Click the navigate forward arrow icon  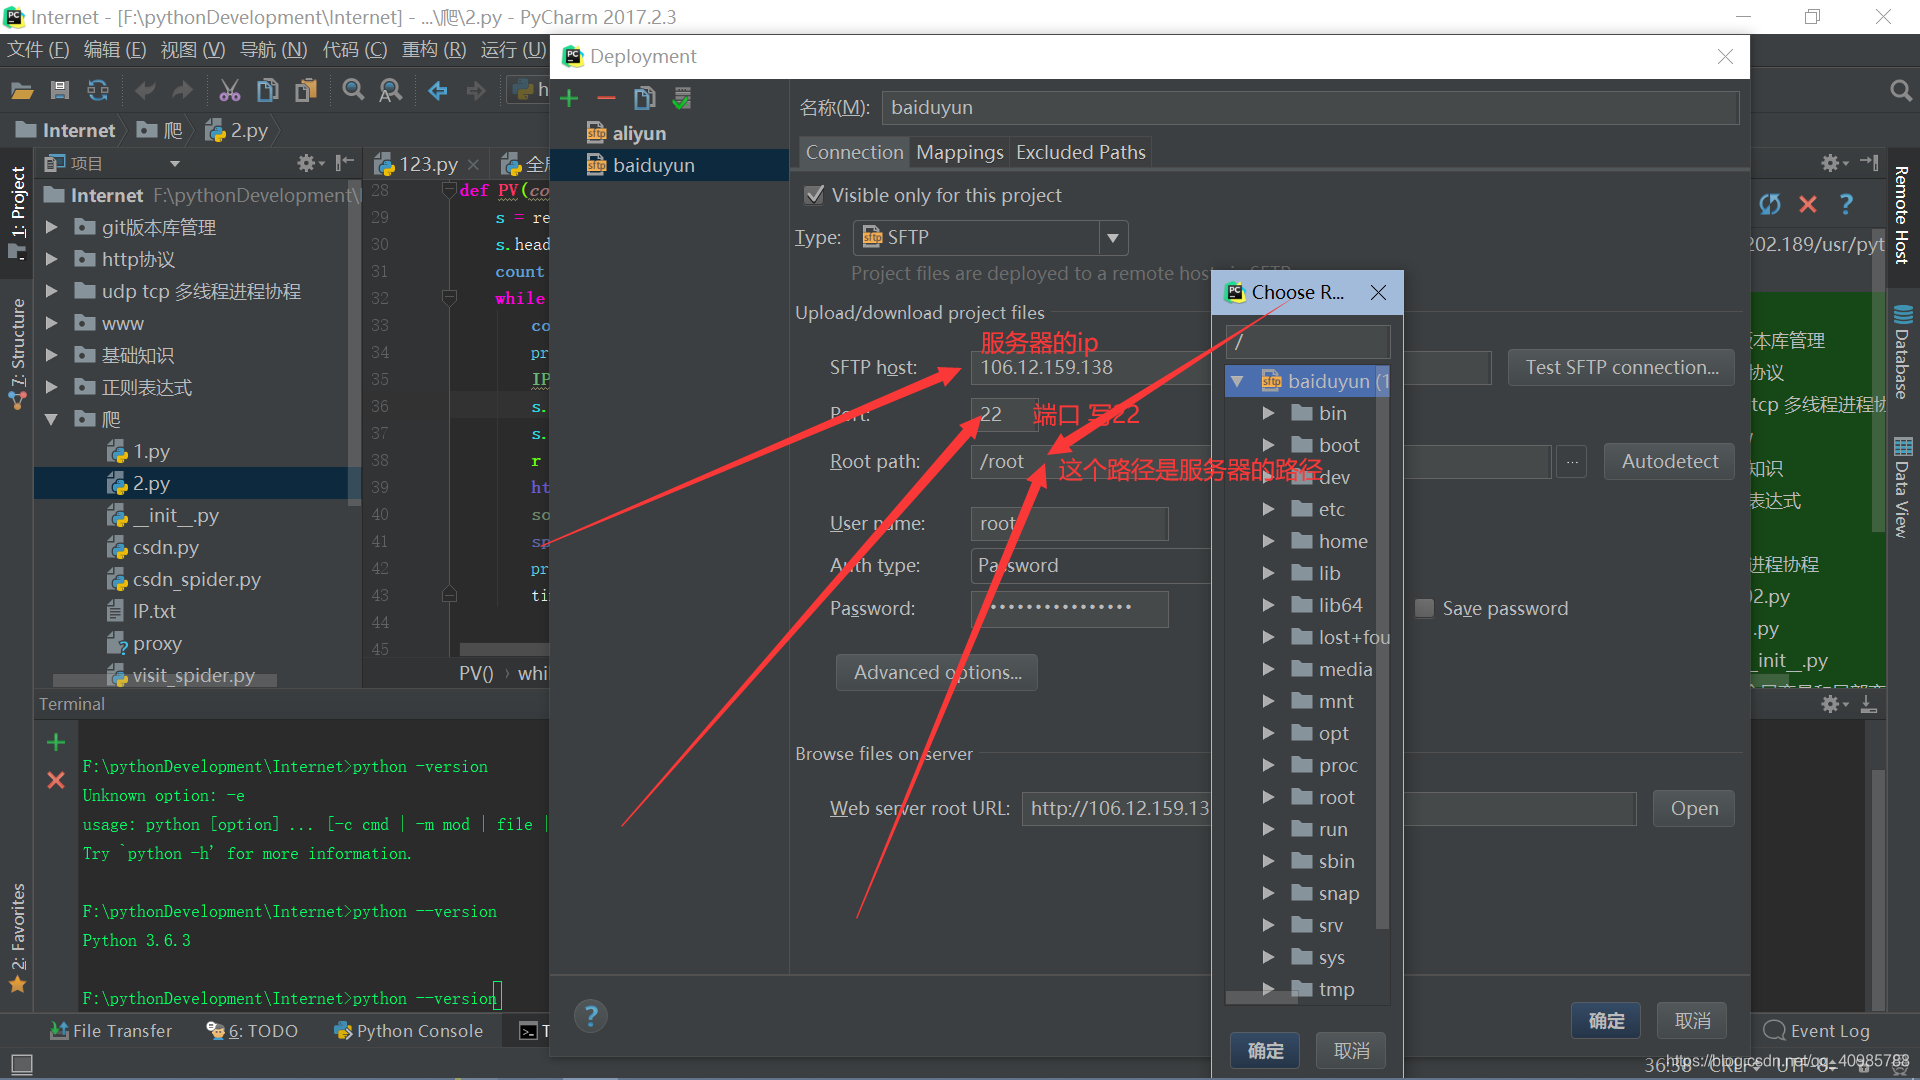(x=476, y=91)
